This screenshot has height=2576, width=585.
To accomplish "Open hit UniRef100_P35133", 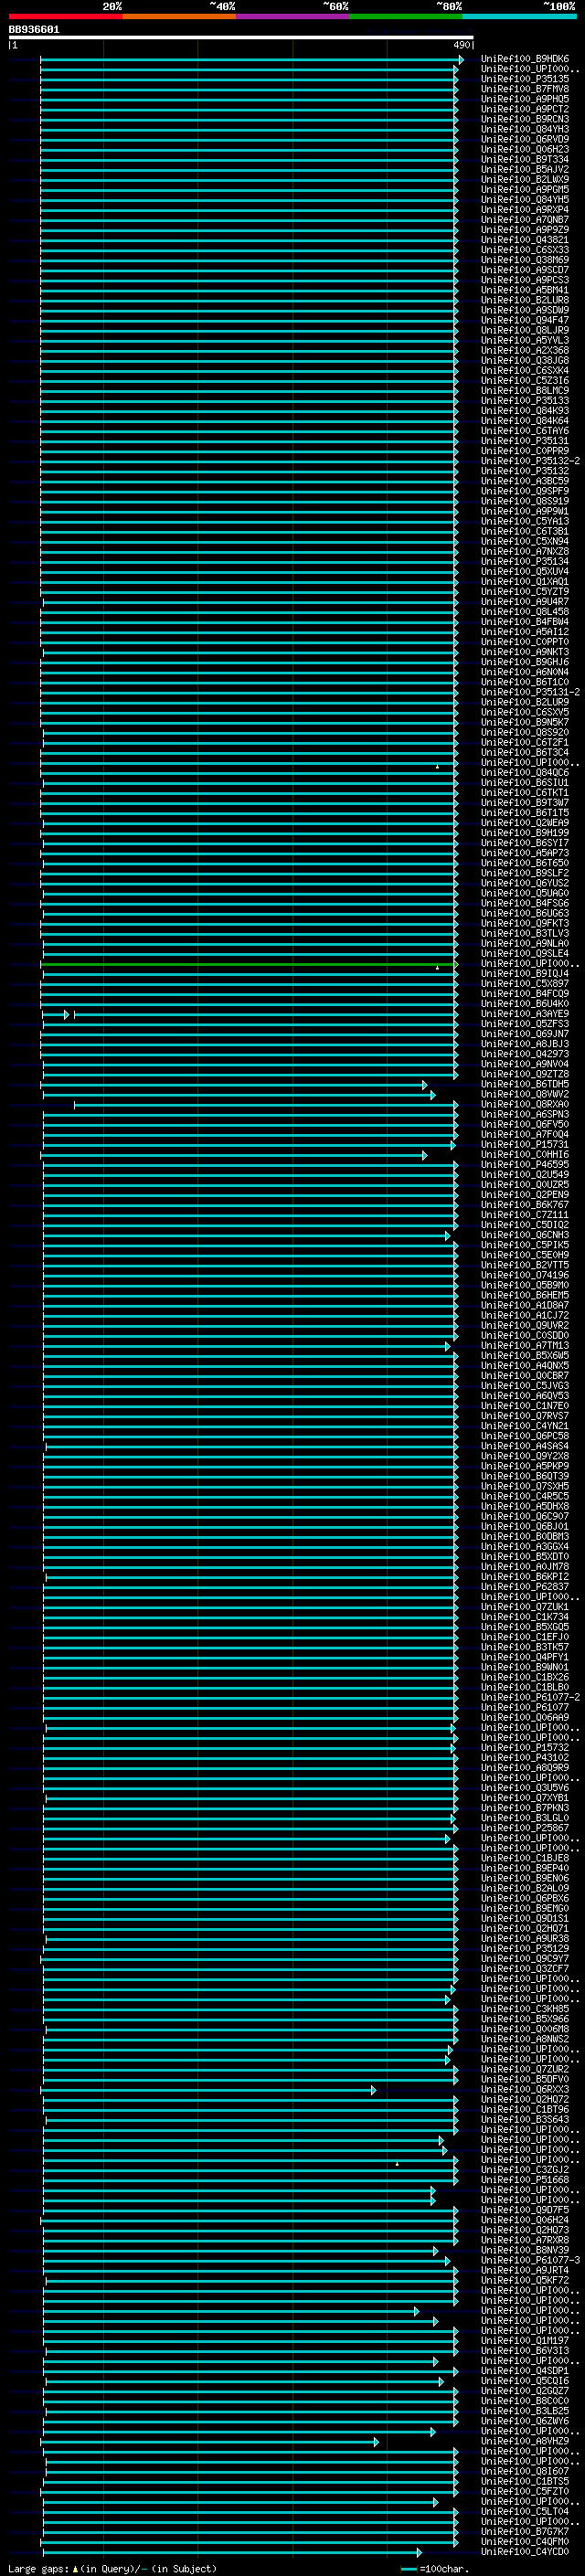I will tap(525, 401).
